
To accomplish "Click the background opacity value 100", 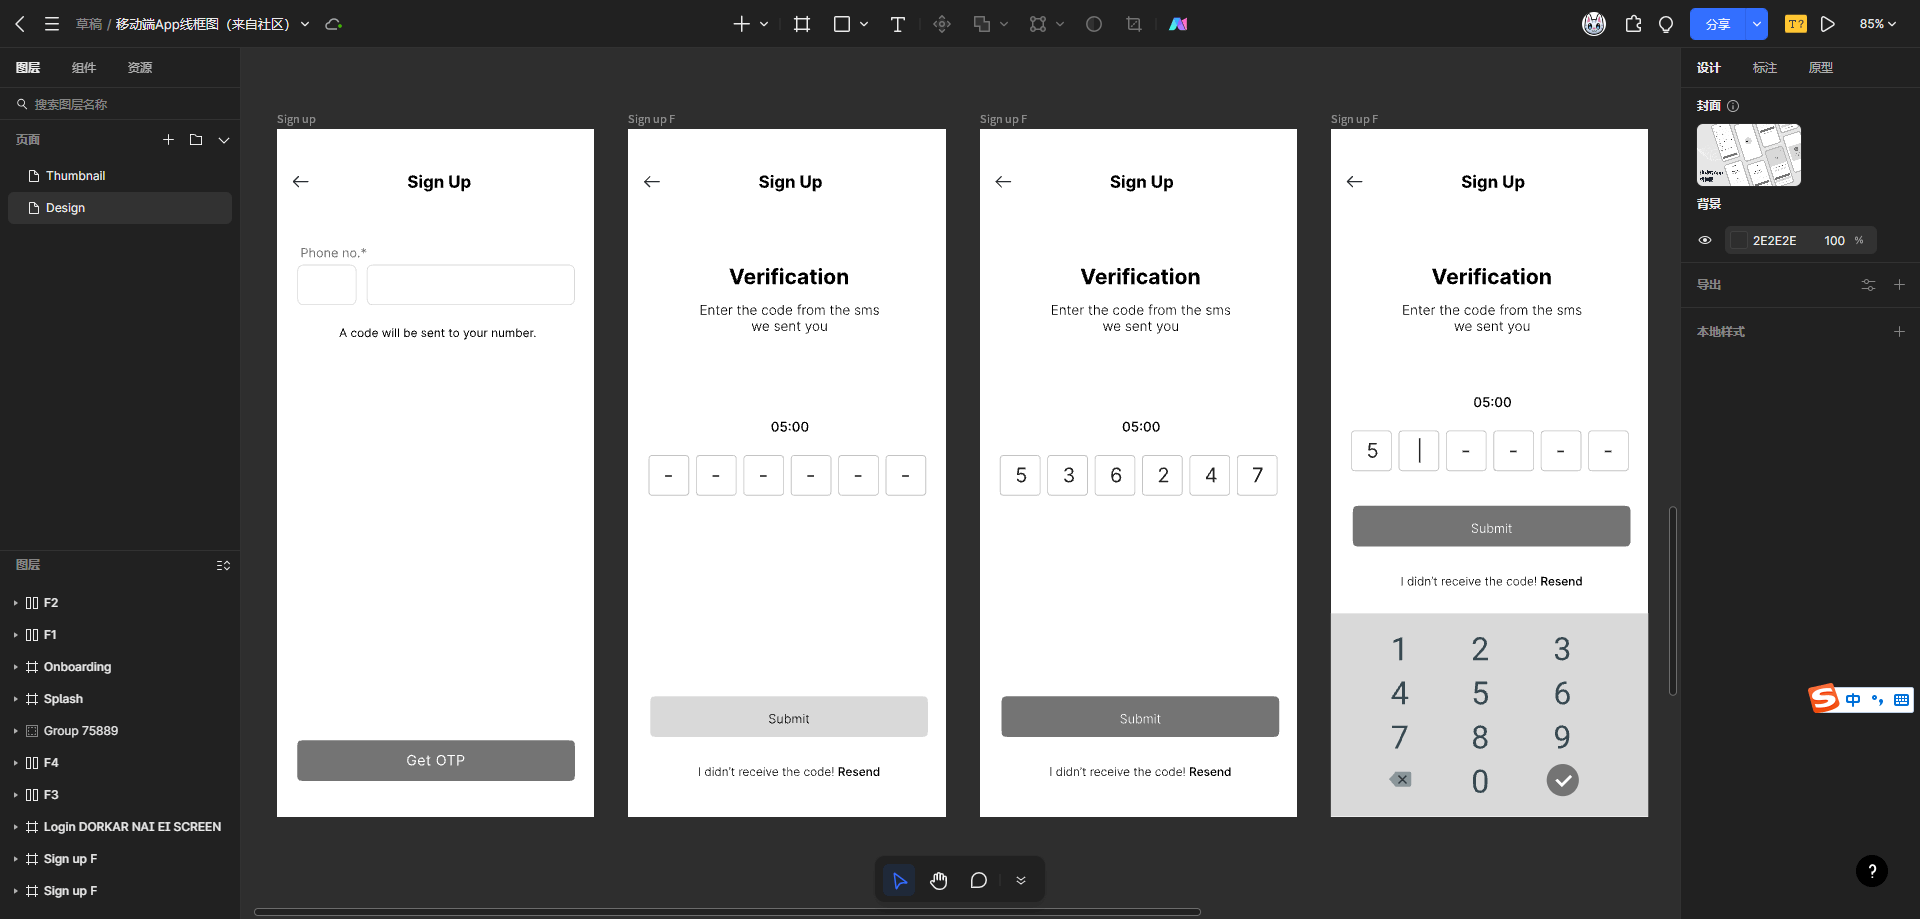I will (1834, 241).
